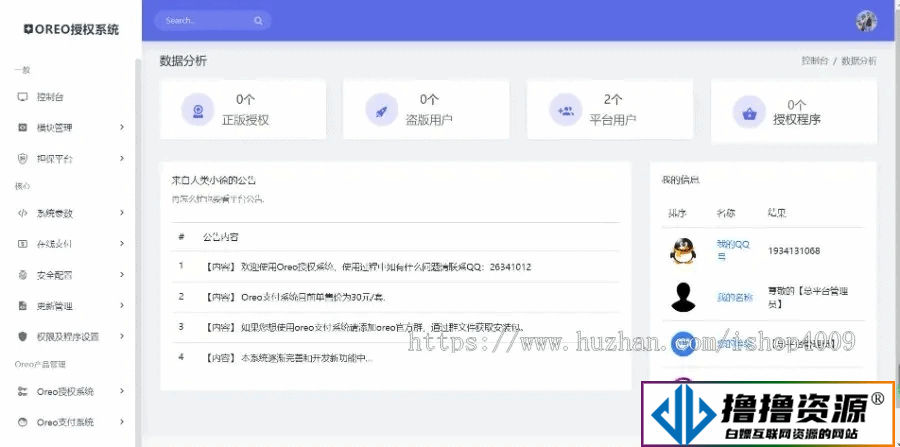Click the OREO授权系统 logo icon
The height and width of the screenshot is (447, 900).
(x=28, y=29)
